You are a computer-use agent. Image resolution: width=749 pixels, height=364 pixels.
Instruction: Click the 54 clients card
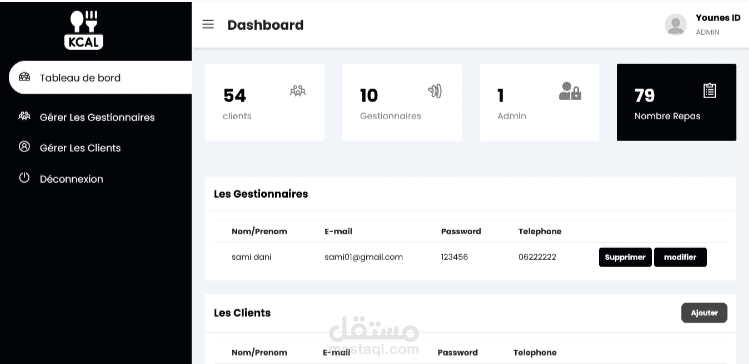tap(265, 103)
